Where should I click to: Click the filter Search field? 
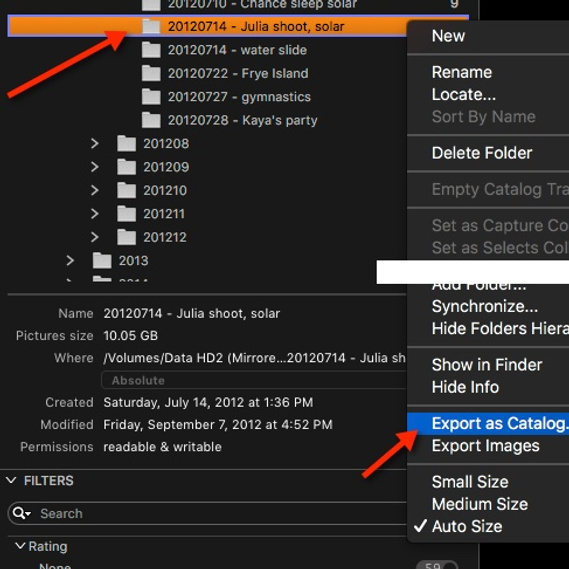coord(207,513)
